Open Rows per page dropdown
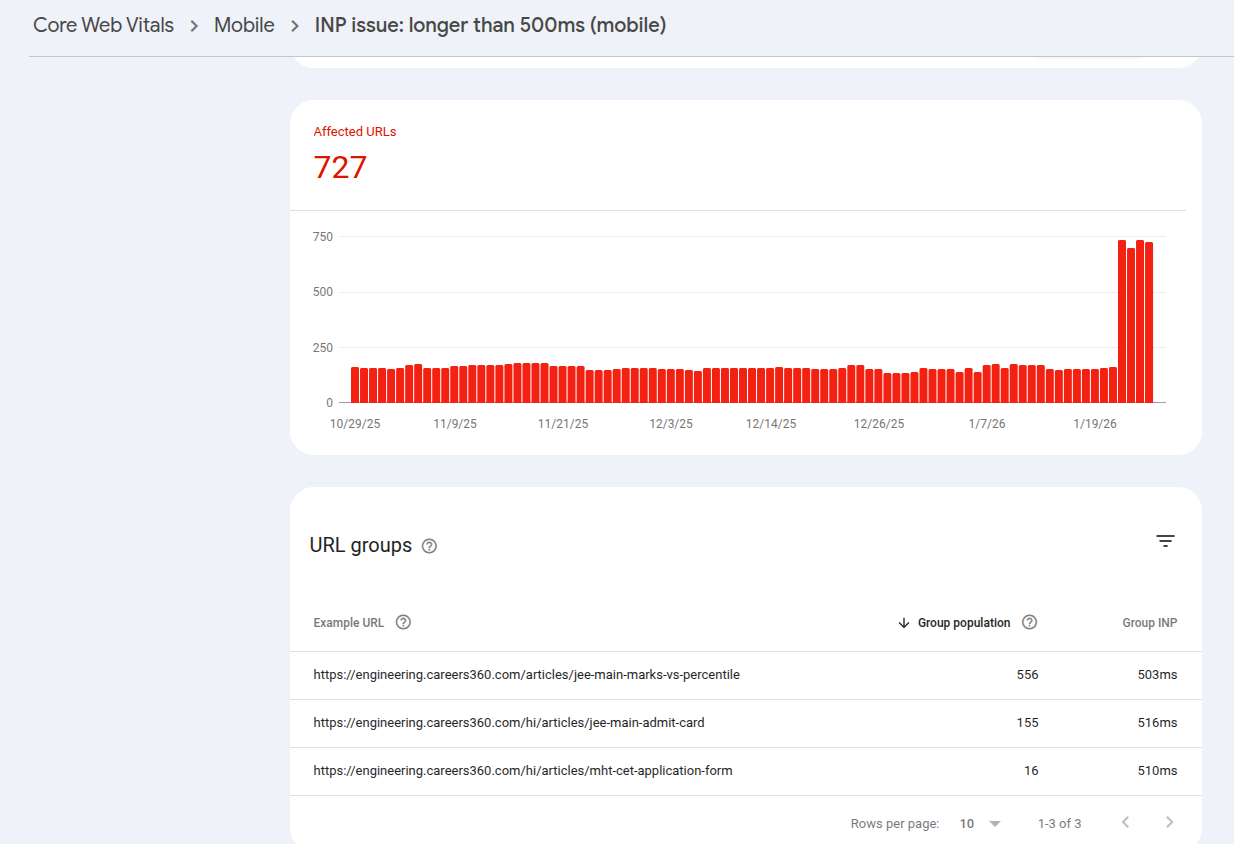 980,824
